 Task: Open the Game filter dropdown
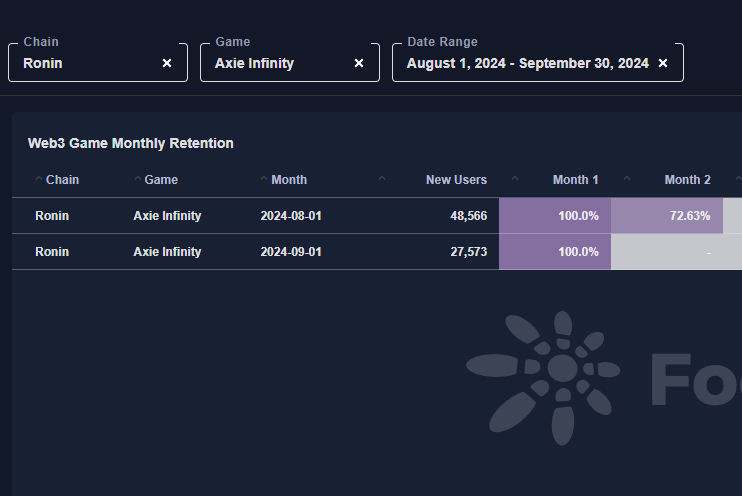click(290, 62)
